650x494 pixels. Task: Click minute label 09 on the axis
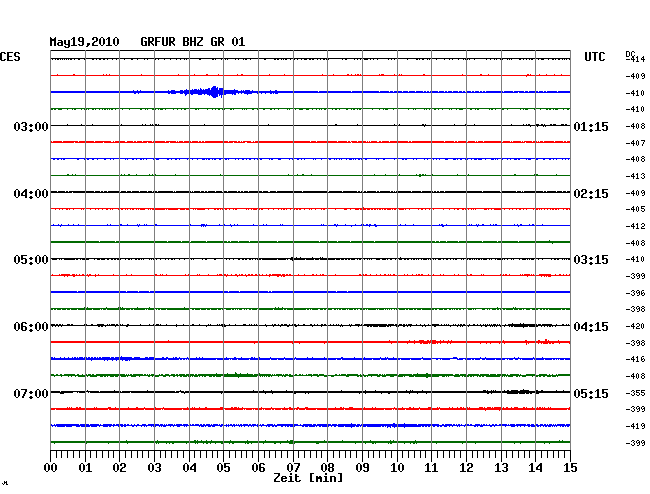point(362,468)
